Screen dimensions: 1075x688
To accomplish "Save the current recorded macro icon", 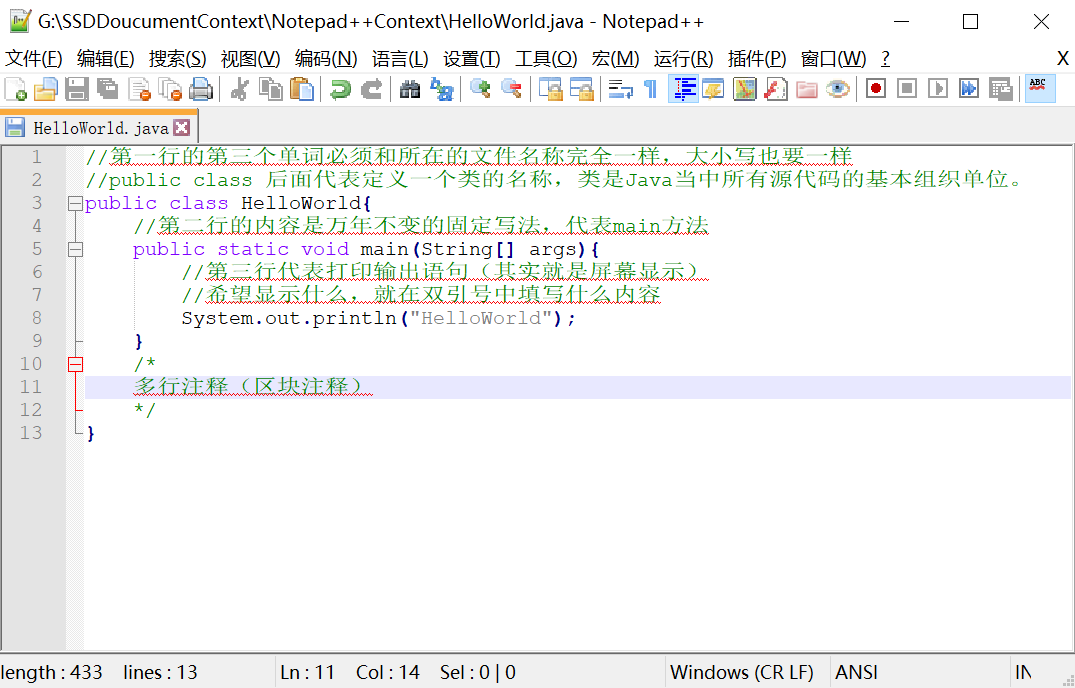I will pos(1000,89).
